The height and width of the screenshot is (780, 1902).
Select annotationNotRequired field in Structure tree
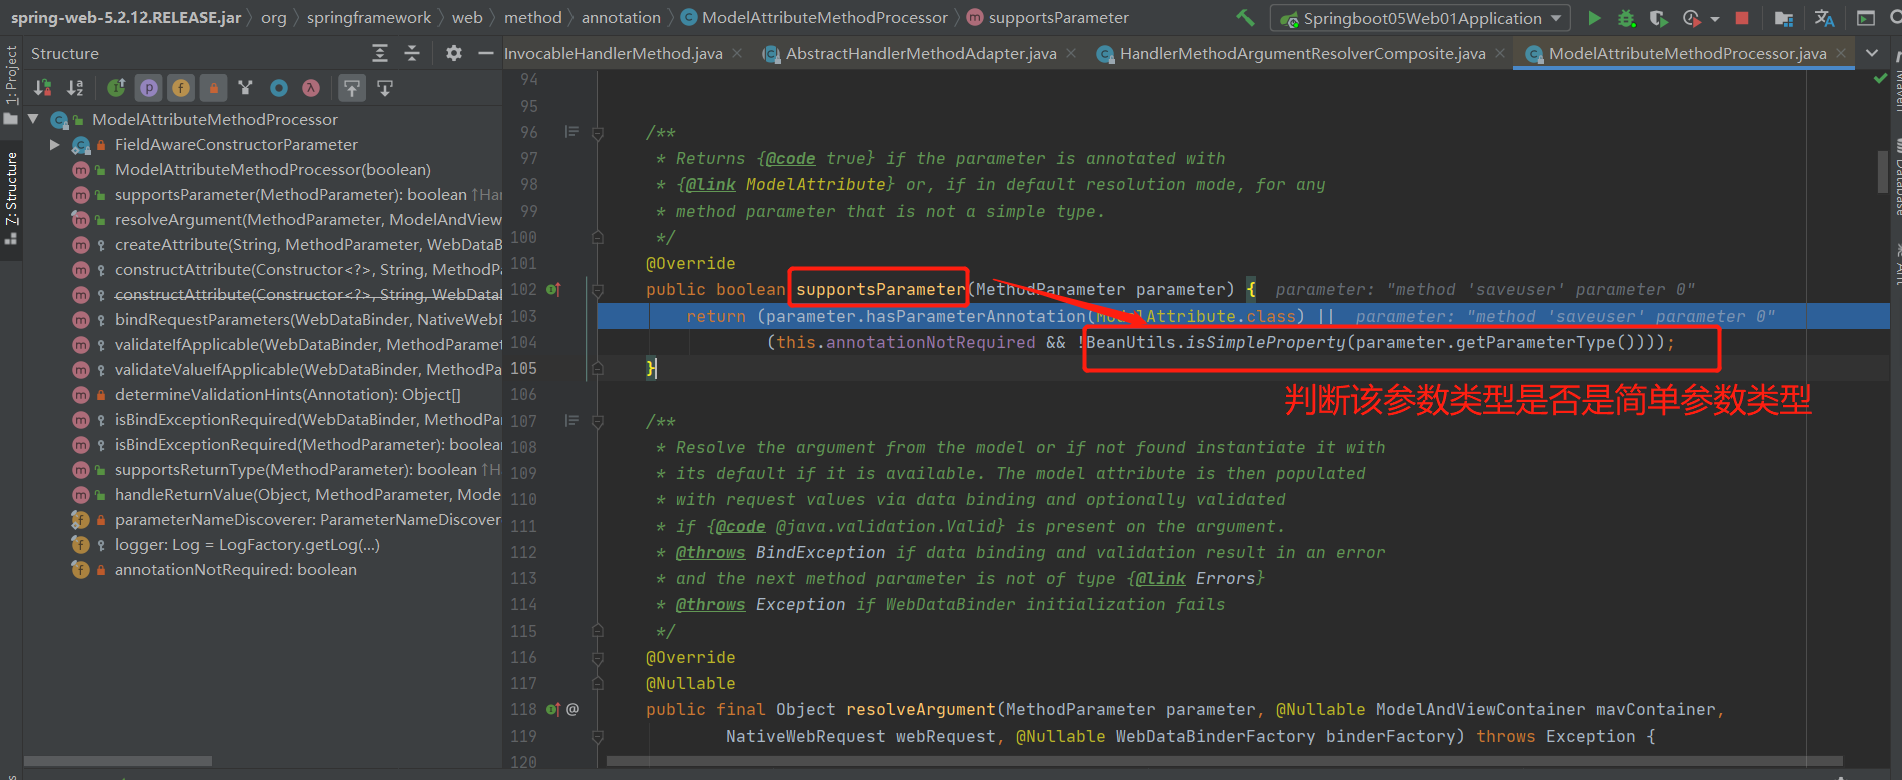[x=236, y=570]
